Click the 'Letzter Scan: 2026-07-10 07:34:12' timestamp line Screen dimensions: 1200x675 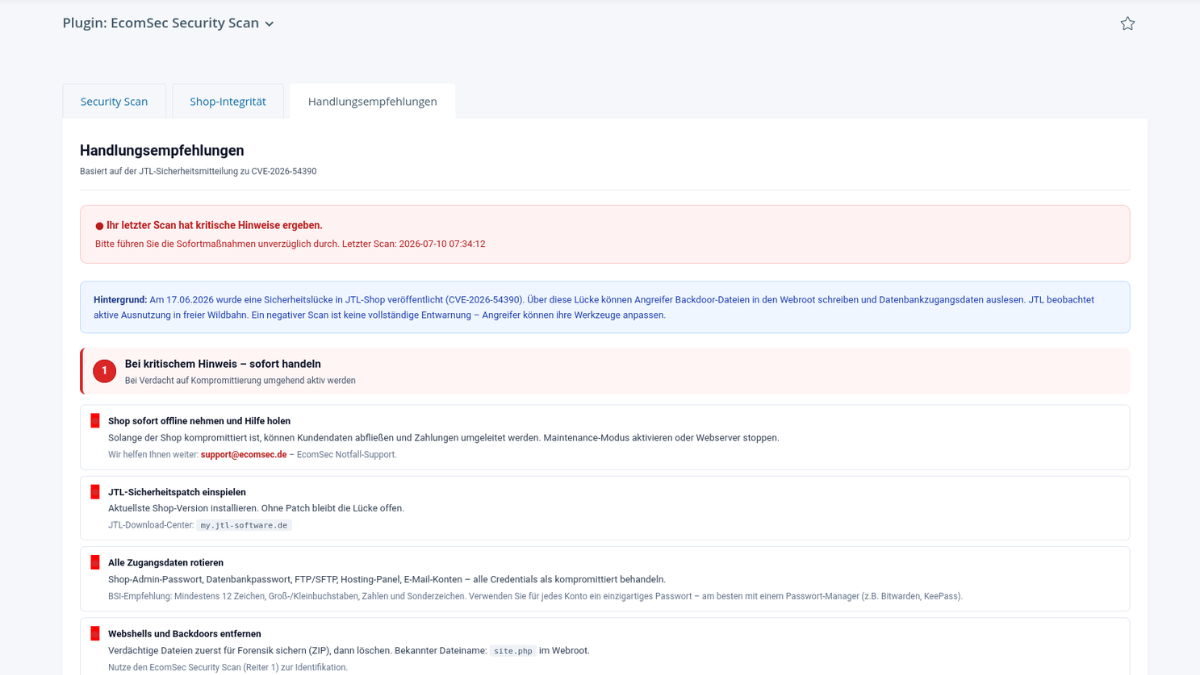(414, 244)
